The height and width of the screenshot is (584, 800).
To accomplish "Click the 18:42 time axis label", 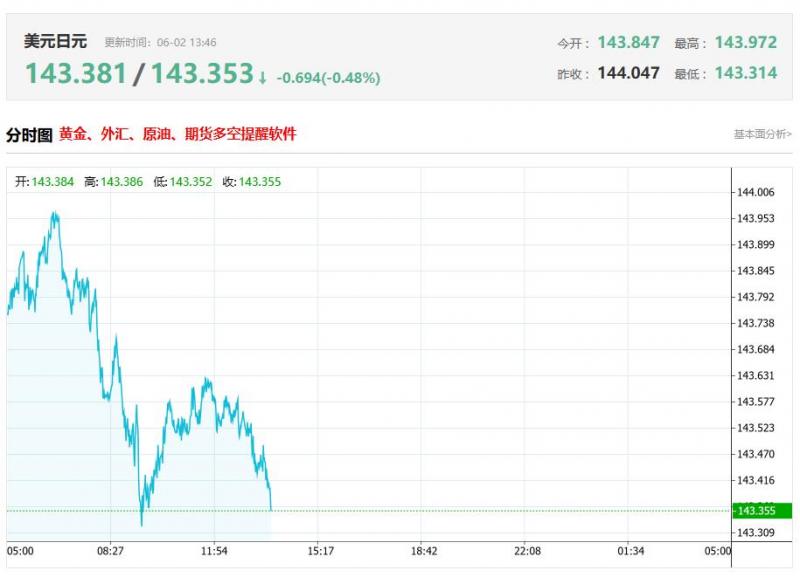I will pyautogui.click(x=424, y=551).
